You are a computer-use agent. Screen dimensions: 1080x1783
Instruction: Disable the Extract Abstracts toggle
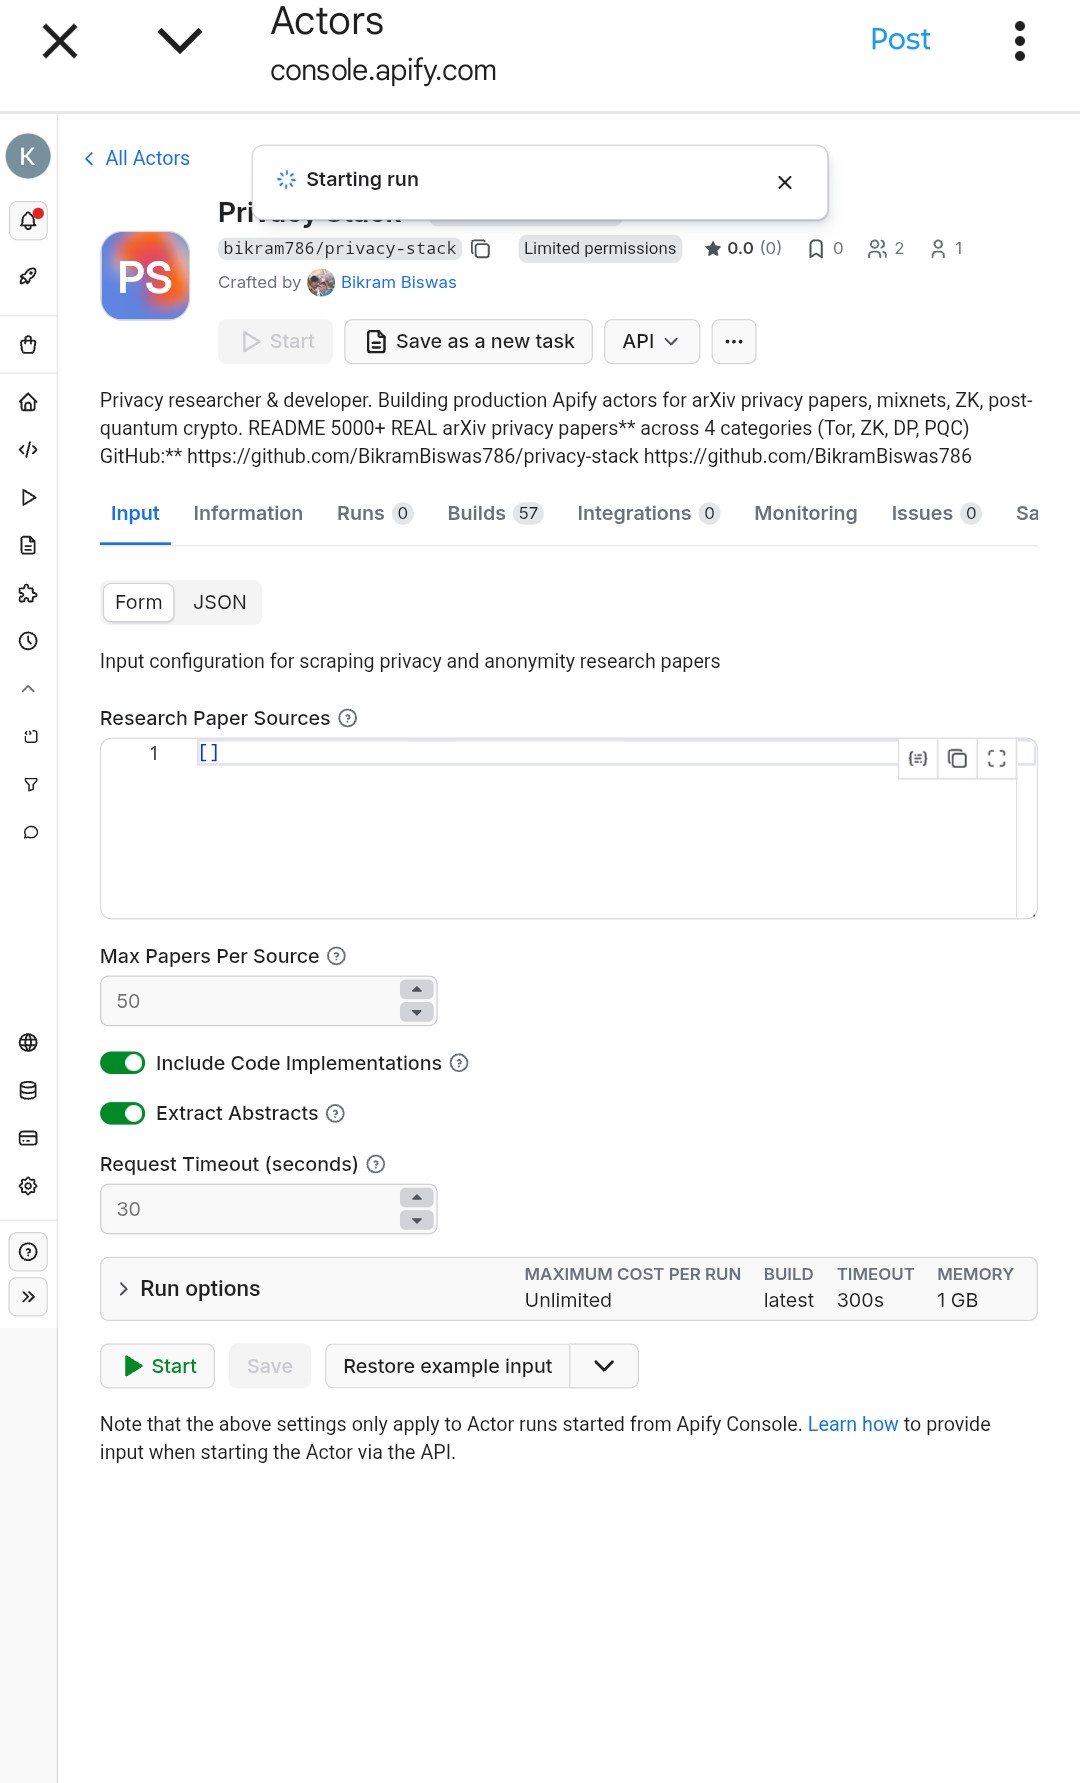(x=123, y=1113)
